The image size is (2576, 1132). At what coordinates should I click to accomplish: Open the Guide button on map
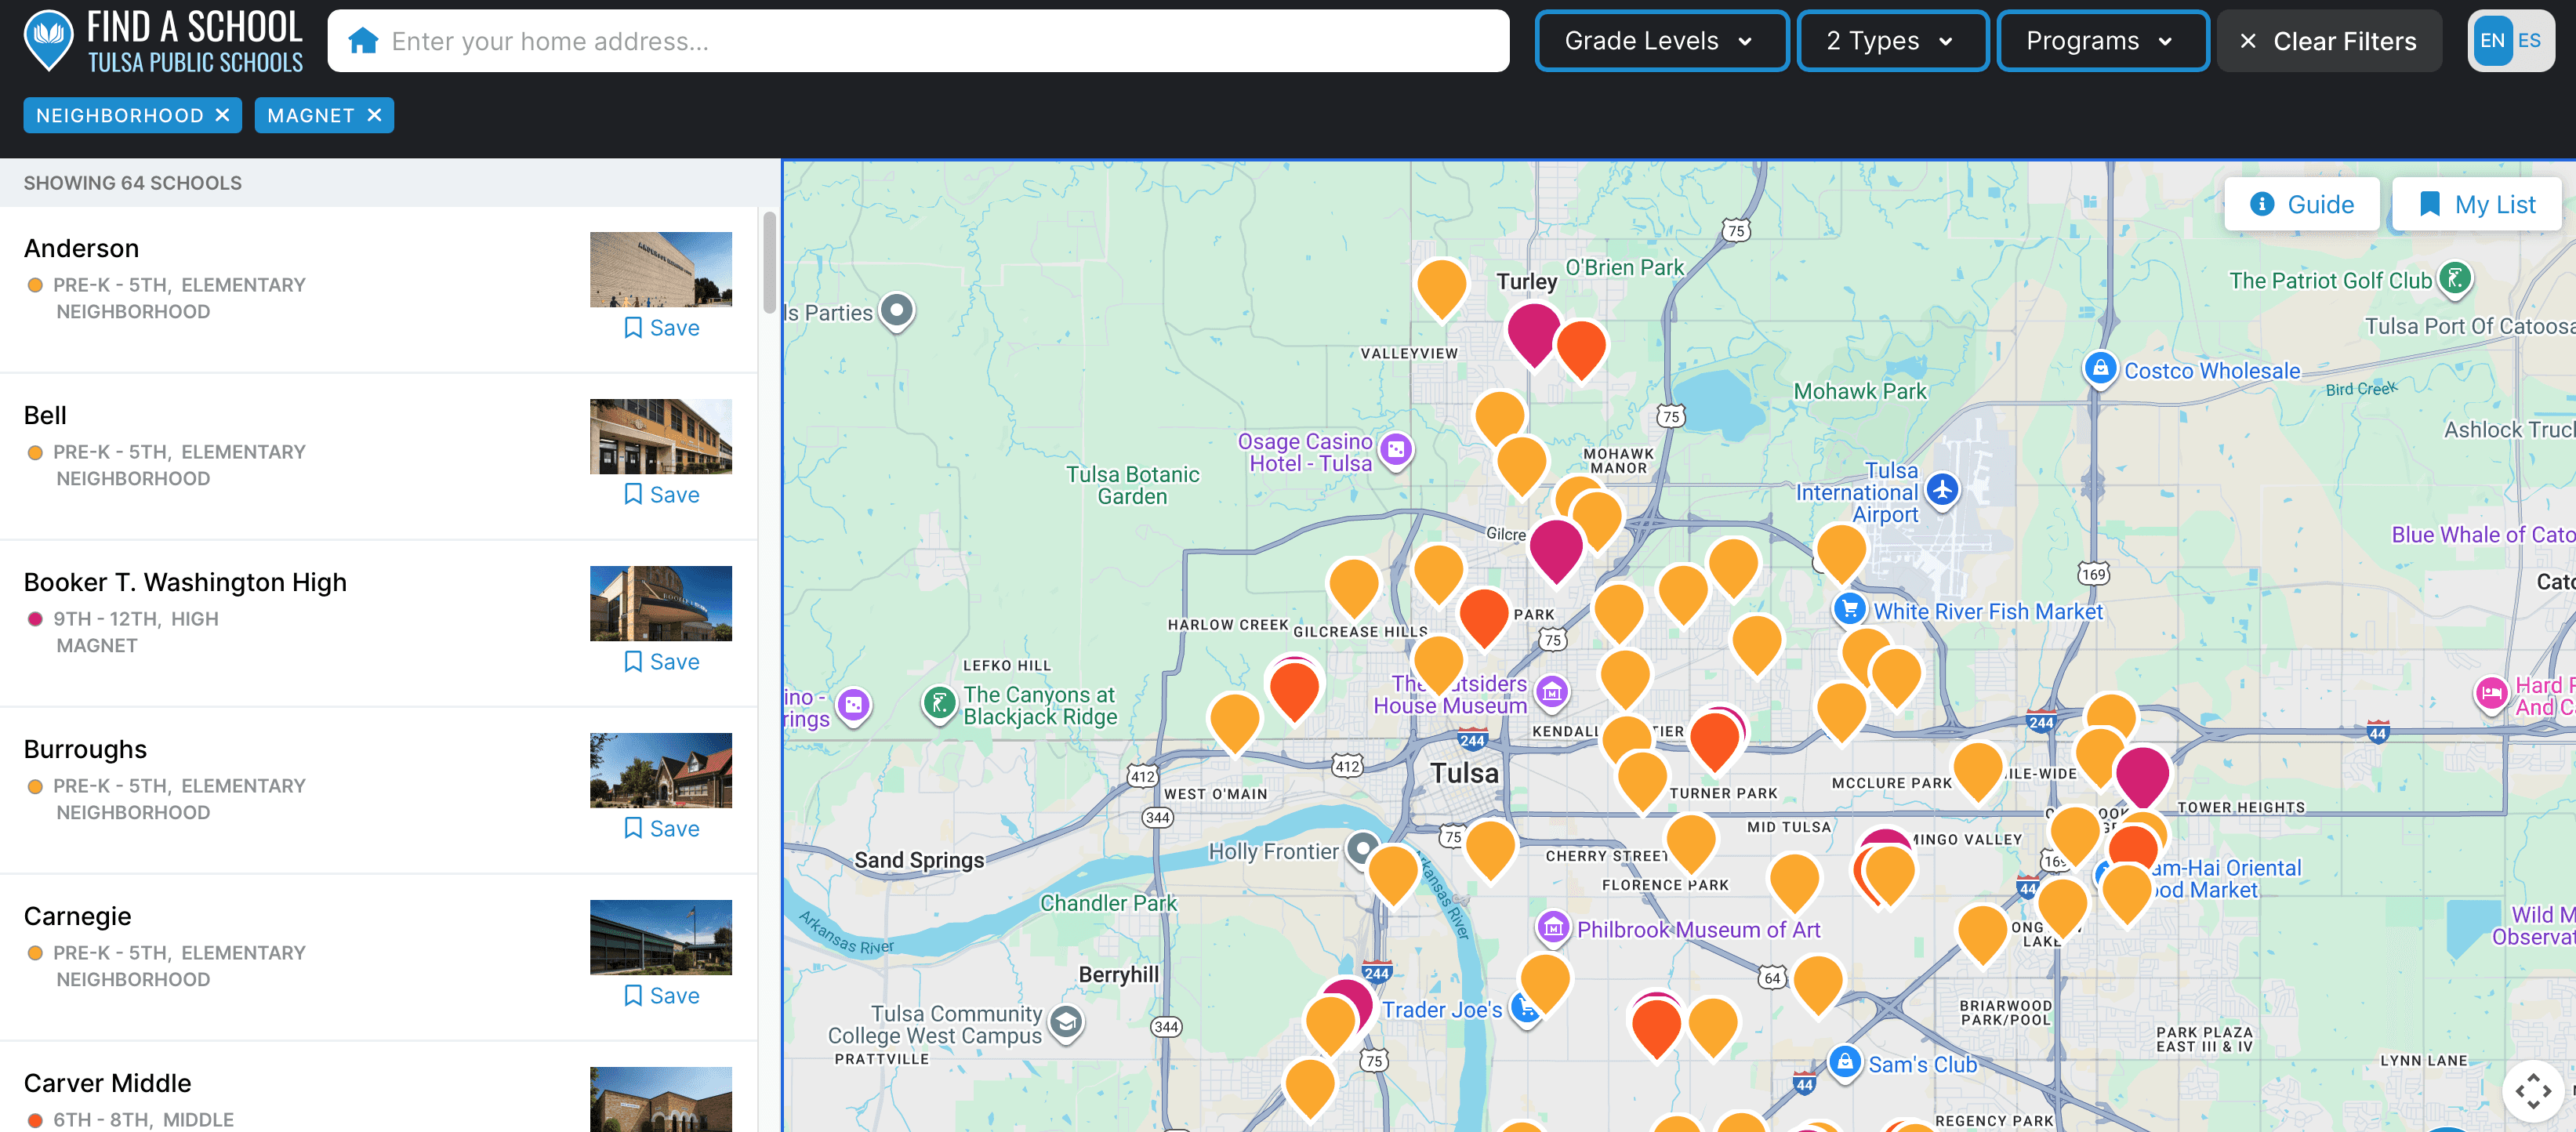tap(2301, 204)
